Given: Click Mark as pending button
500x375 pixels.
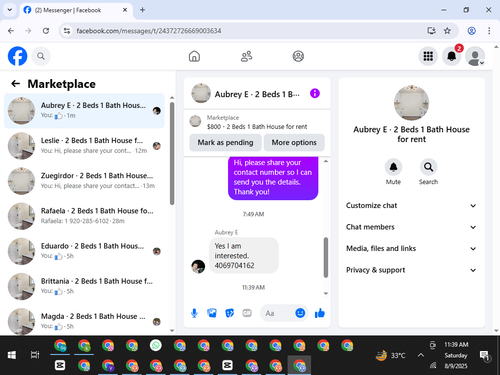Looking at the screenshot, I should (x=225, y=142).
